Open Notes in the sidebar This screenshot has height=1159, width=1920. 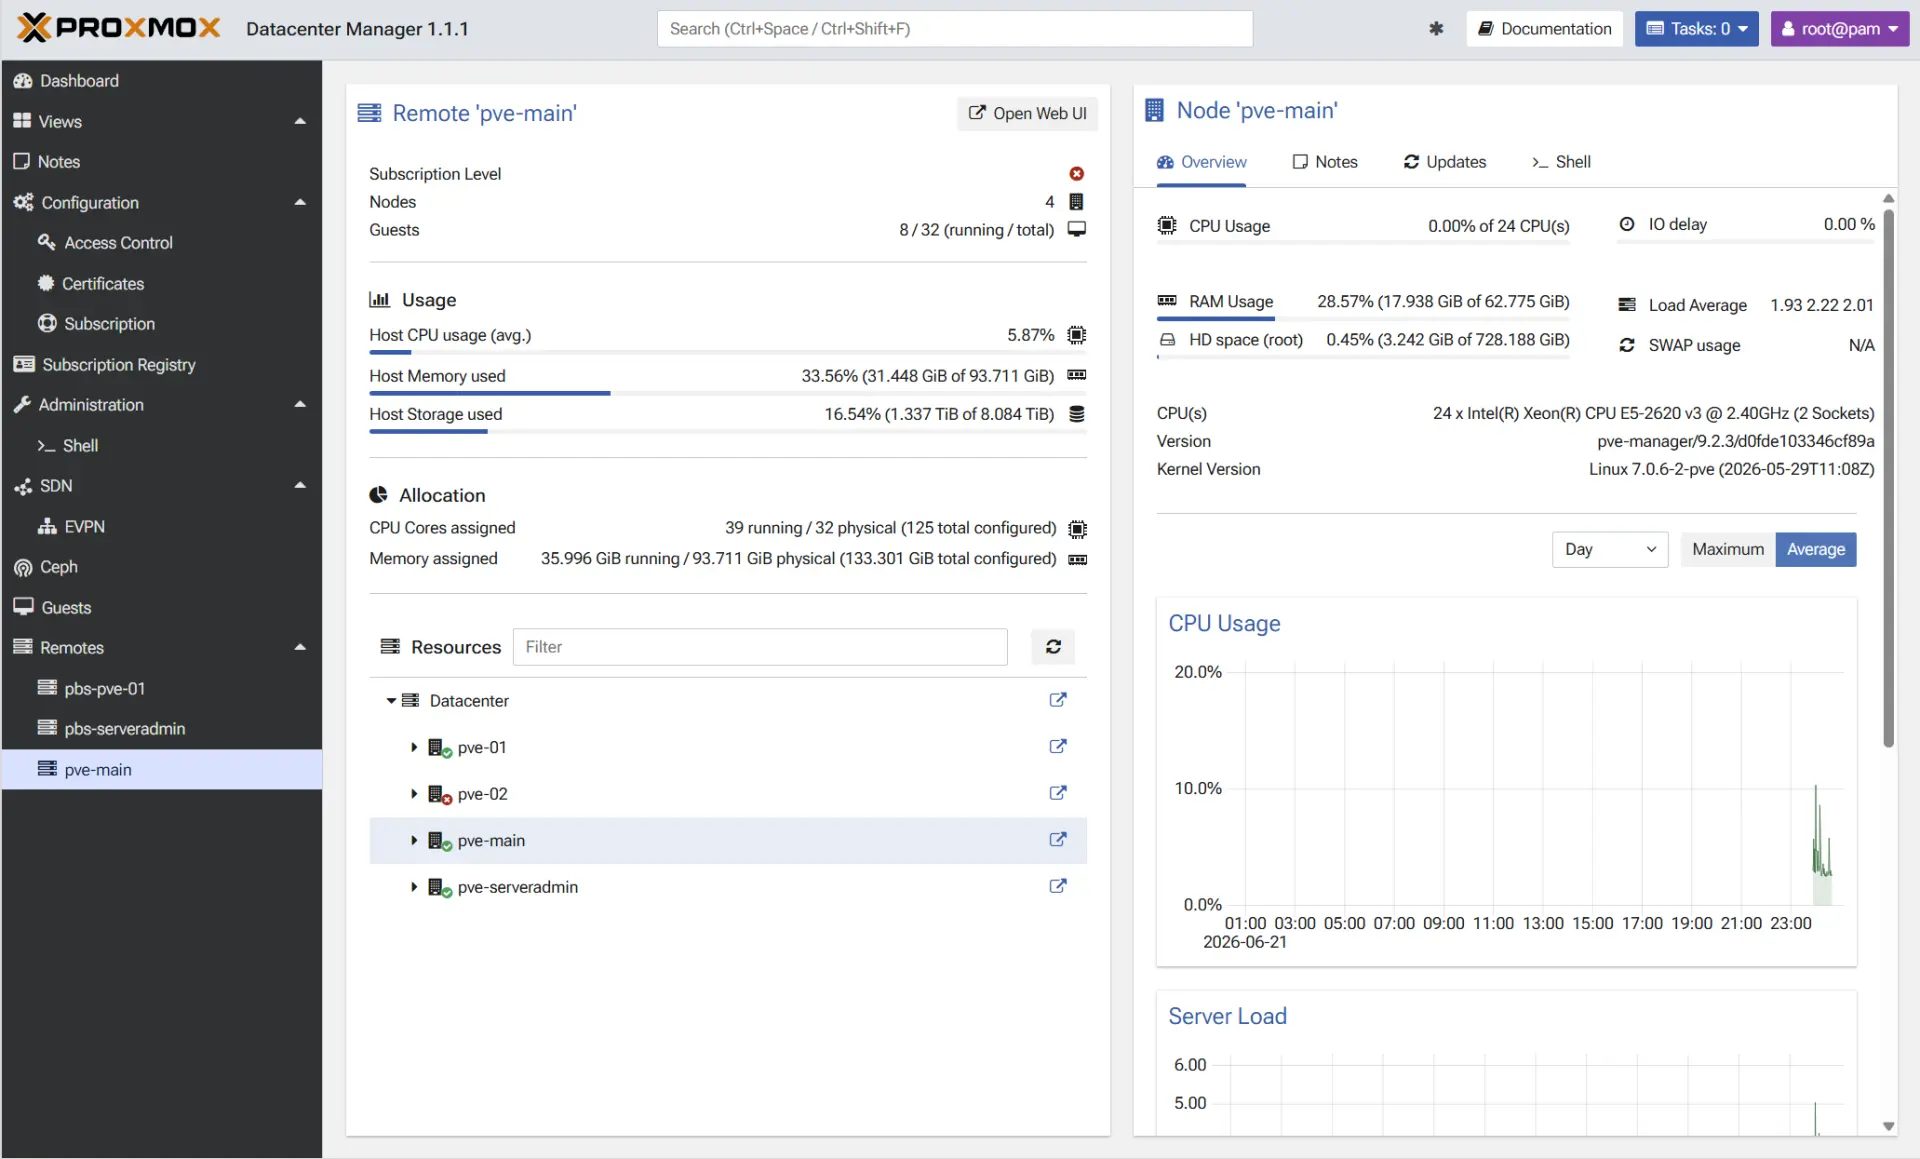161,162
